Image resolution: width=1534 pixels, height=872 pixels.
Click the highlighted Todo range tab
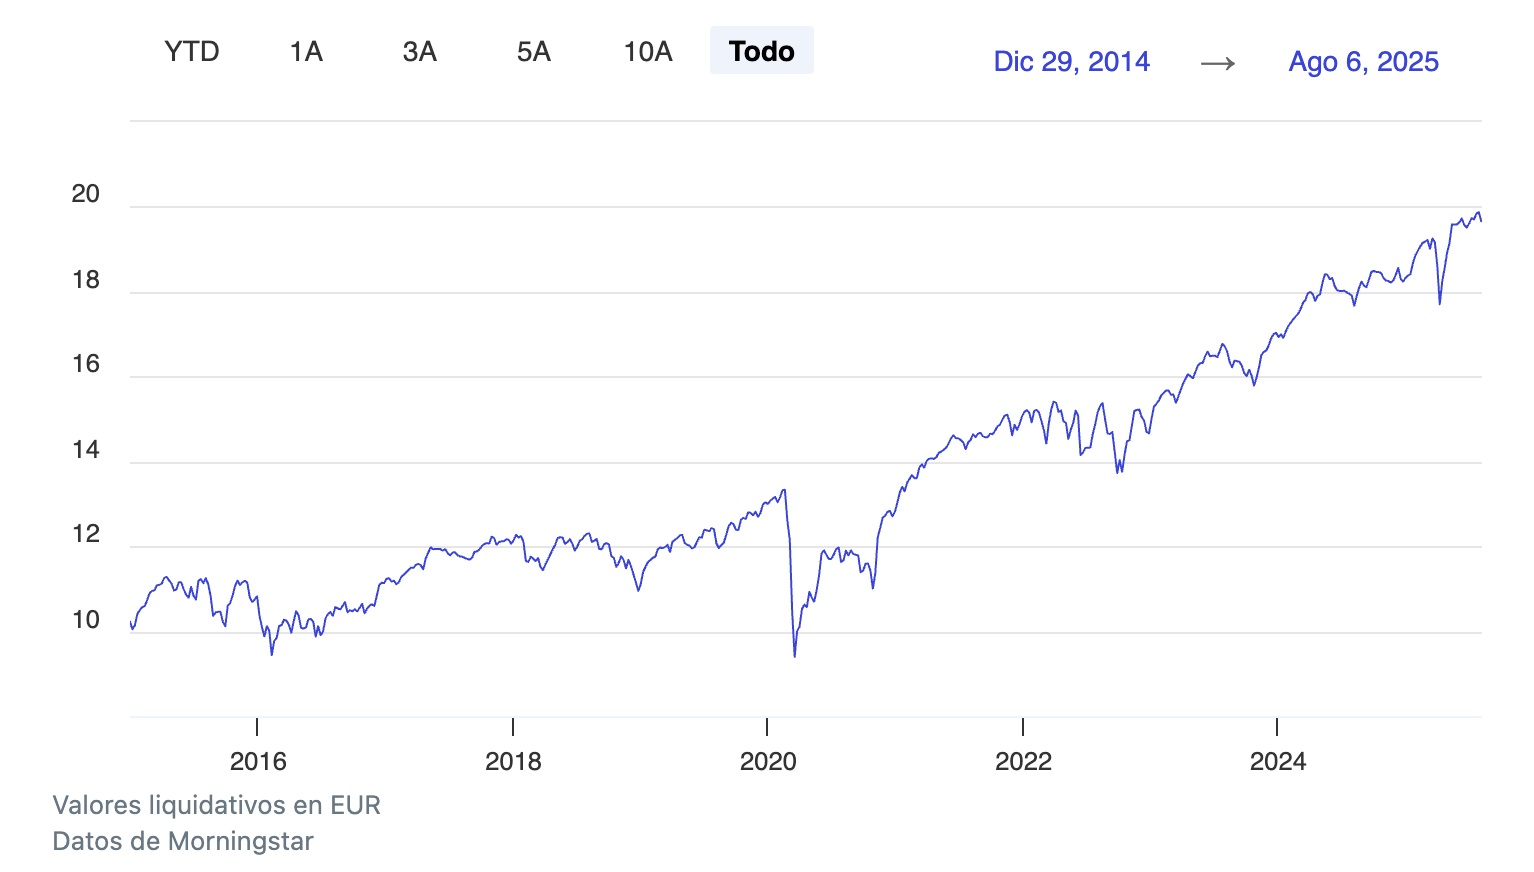[762, 51]
